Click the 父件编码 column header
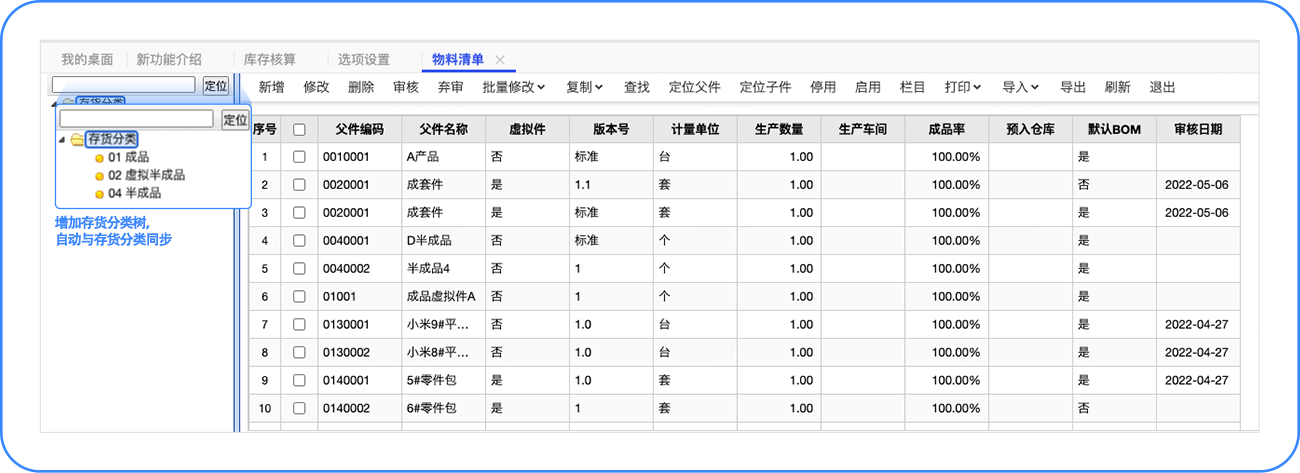The width and height of the screenshot is (1300, 473). click(360, 129)
